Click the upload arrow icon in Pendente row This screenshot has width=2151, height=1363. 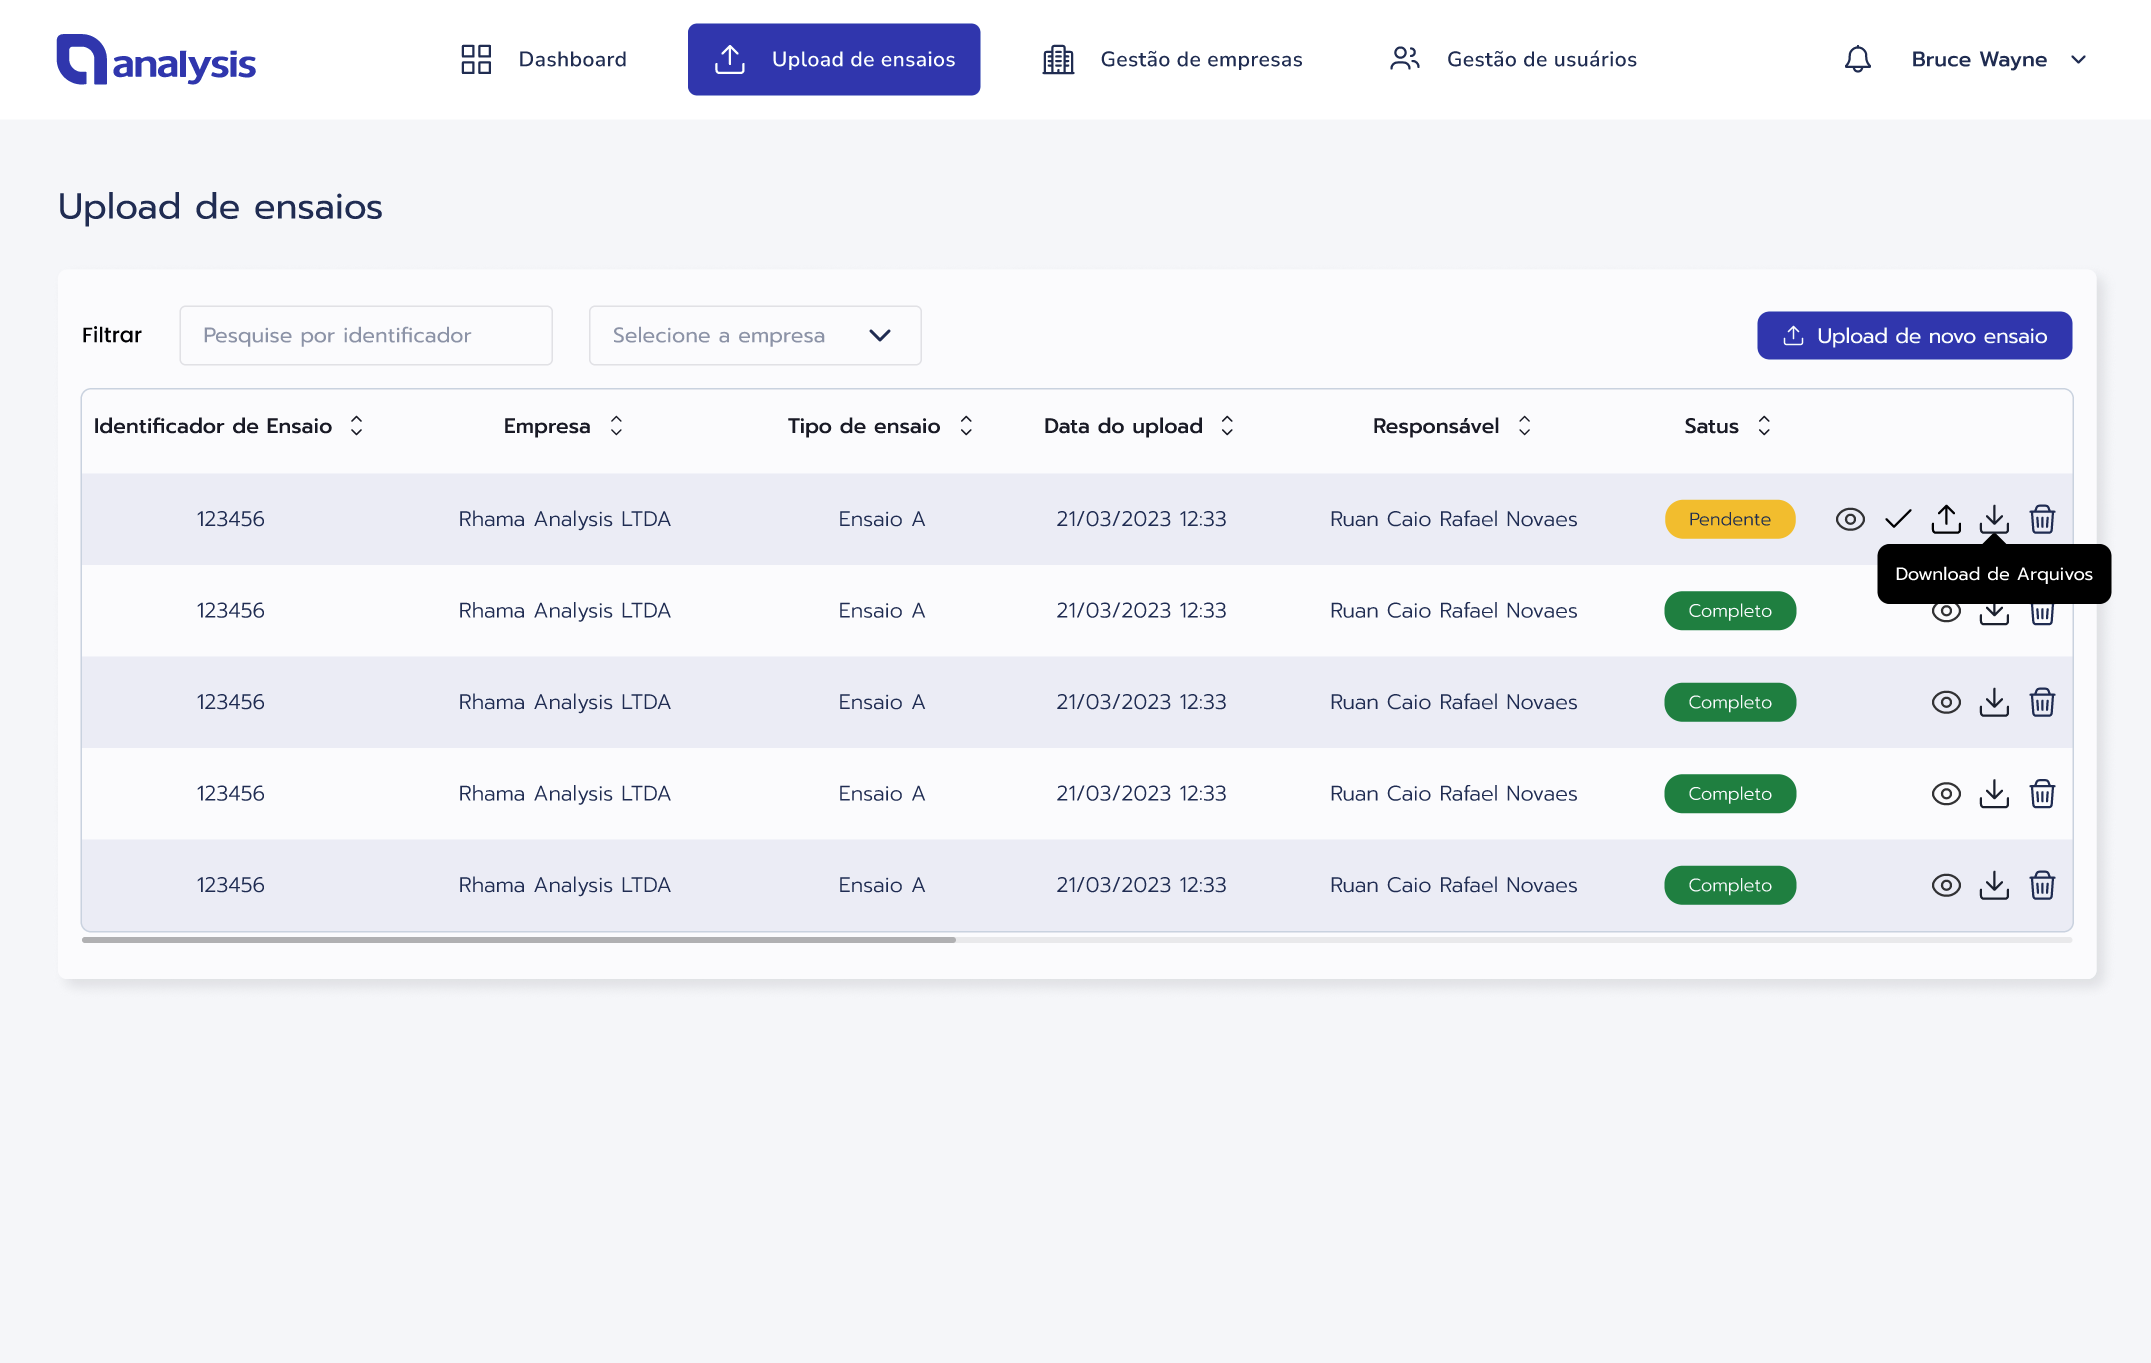[x=1946, y=519]
